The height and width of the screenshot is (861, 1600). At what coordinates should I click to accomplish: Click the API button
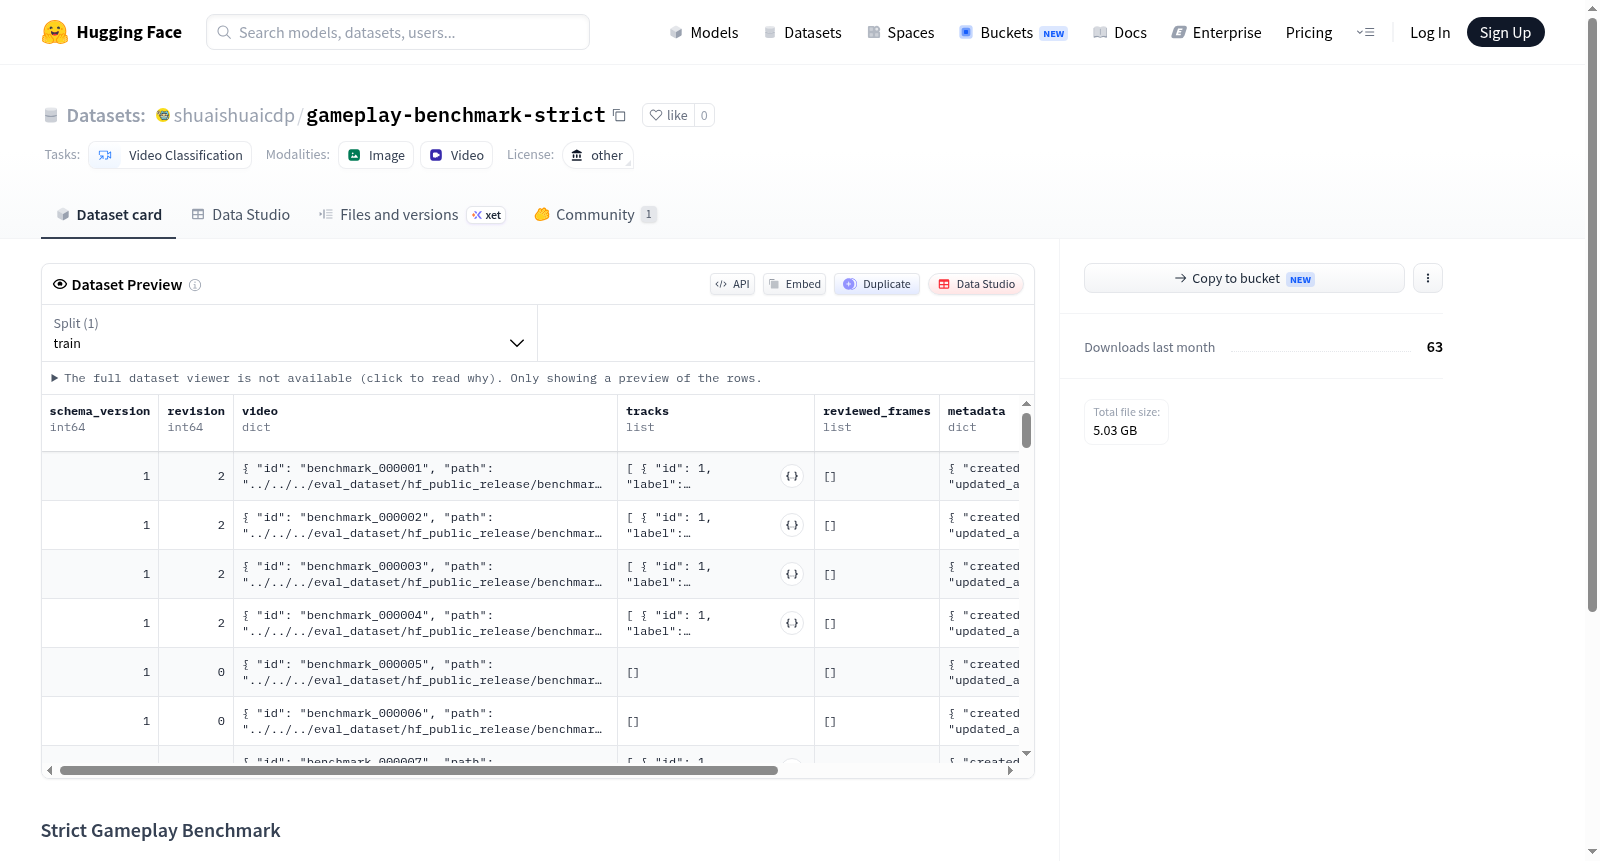click(732, 284)
